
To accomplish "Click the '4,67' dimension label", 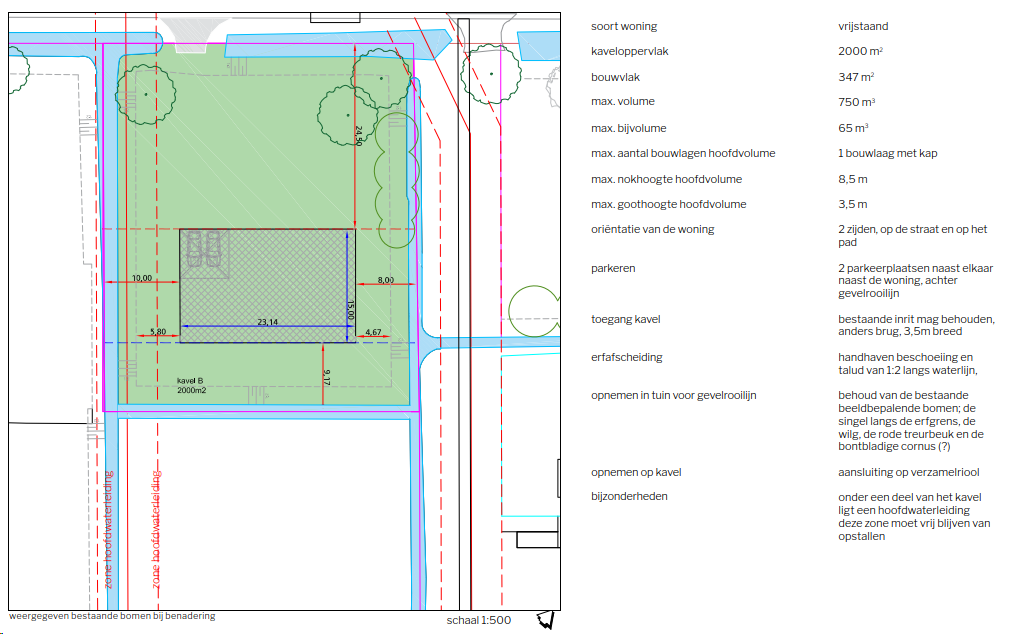I will (373, 332).
